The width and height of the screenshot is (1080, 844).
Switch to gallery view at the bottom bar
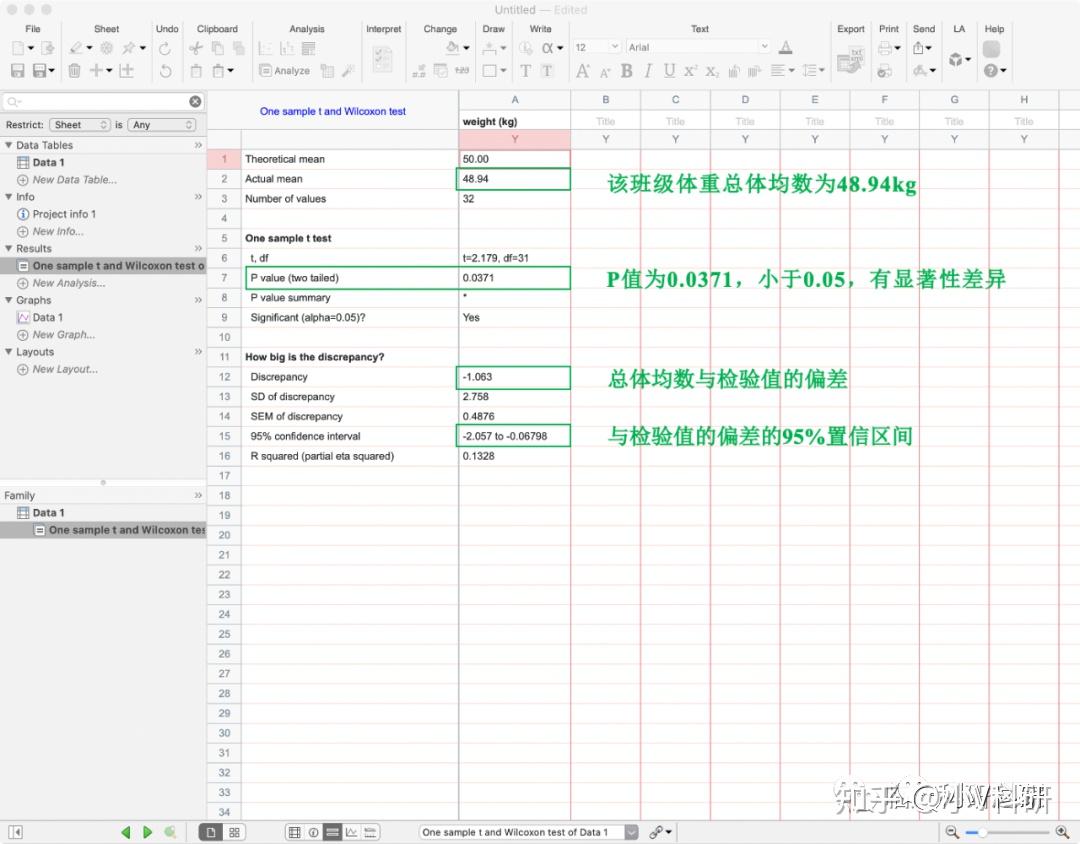pyautogui.click(x=235, y=831)
